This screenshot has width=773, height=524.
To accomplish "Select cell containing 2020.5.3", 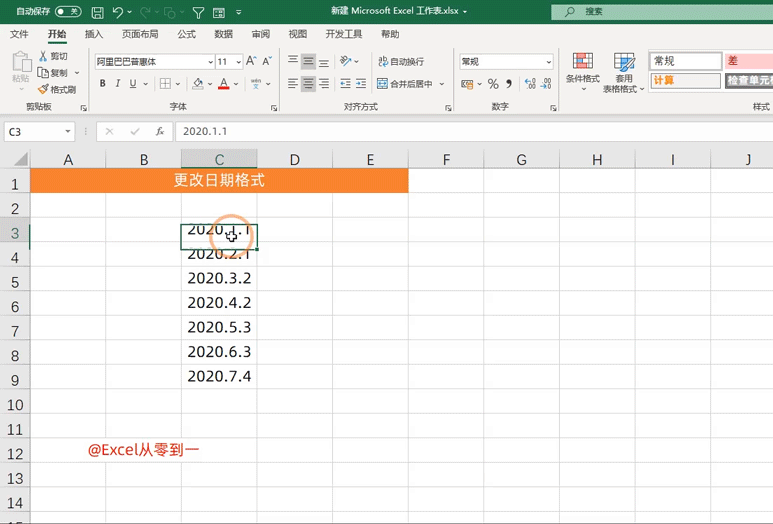I will pos(219,327).
